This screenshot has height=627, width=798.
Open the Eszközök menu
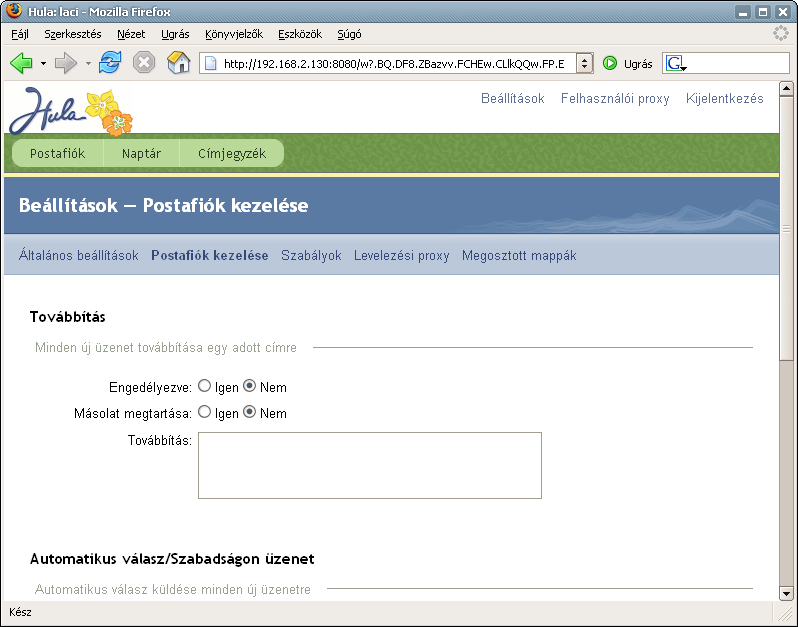click(300, 34)
